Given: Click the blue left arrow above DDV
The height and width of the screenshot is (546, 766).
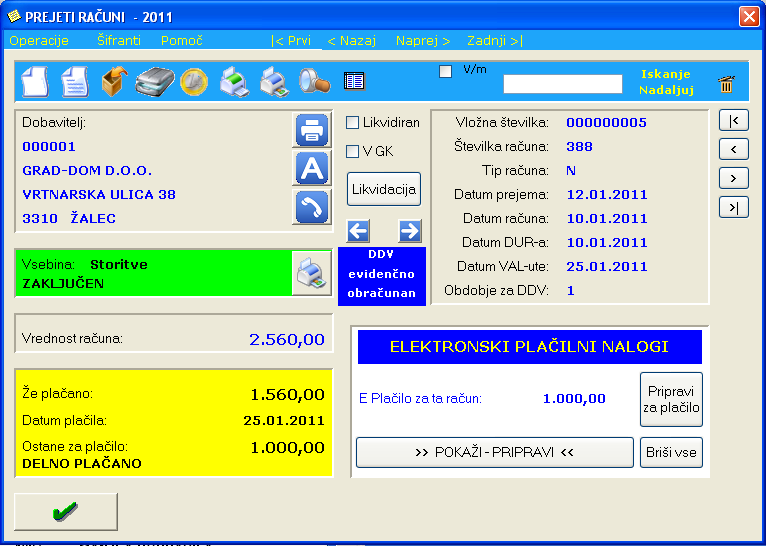Looking at the screenshot, I should tap(359, 231).
